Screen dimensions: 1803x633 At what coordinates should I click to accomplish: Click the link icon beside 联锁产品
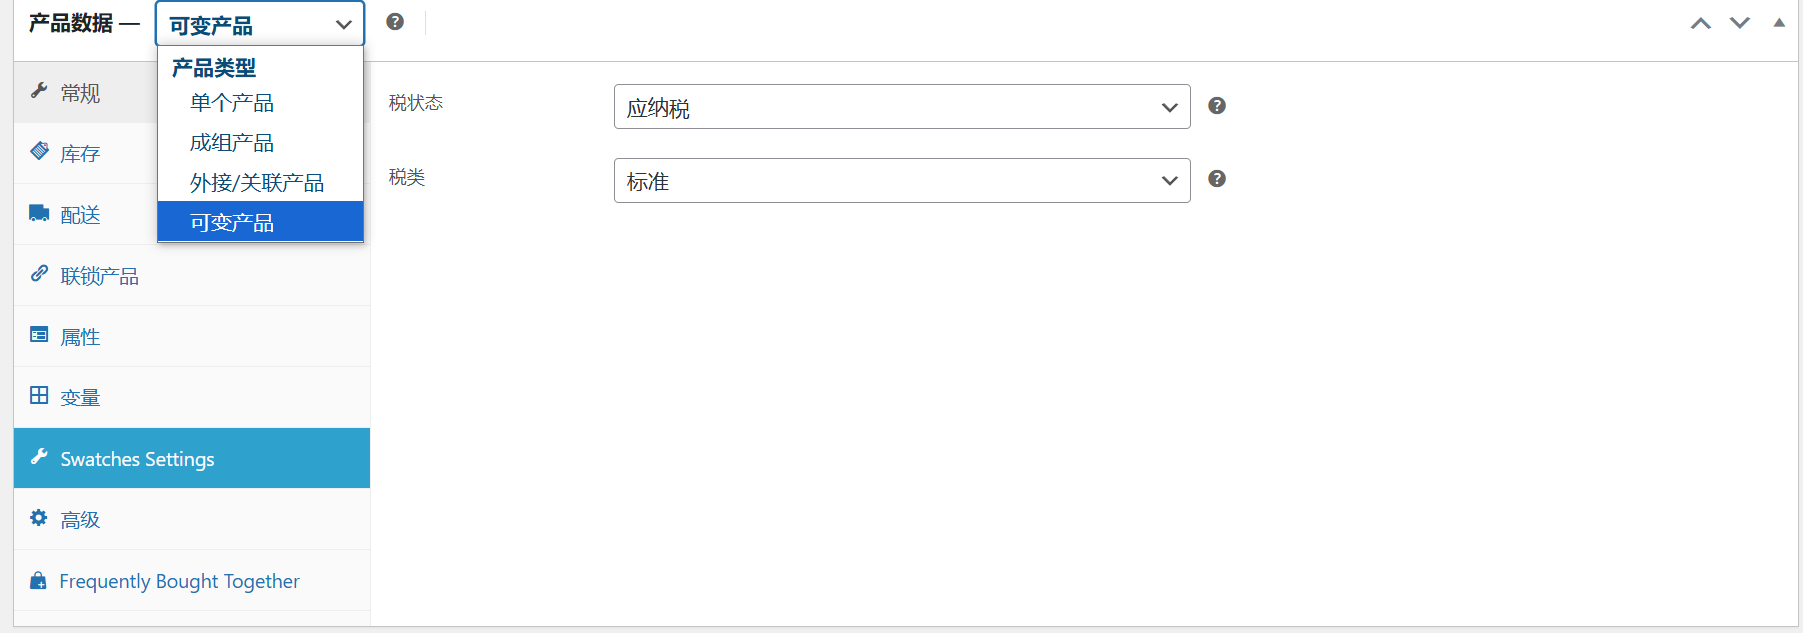[x=38, y=274]
